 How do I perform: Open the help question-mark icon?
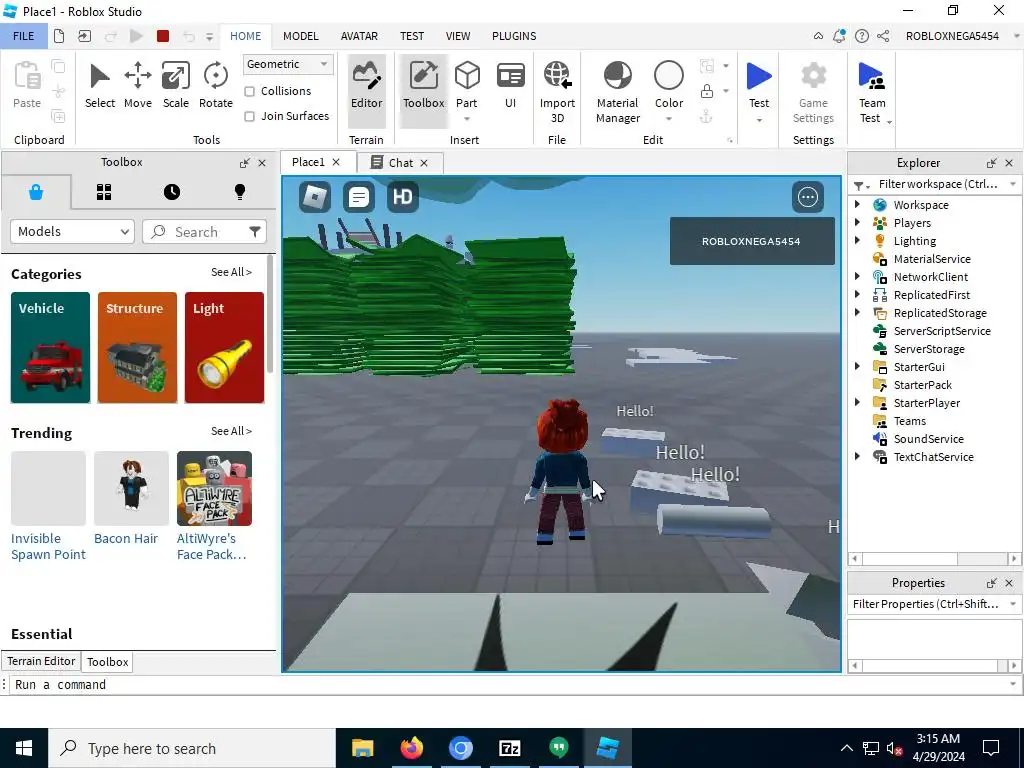coord(862,36)
